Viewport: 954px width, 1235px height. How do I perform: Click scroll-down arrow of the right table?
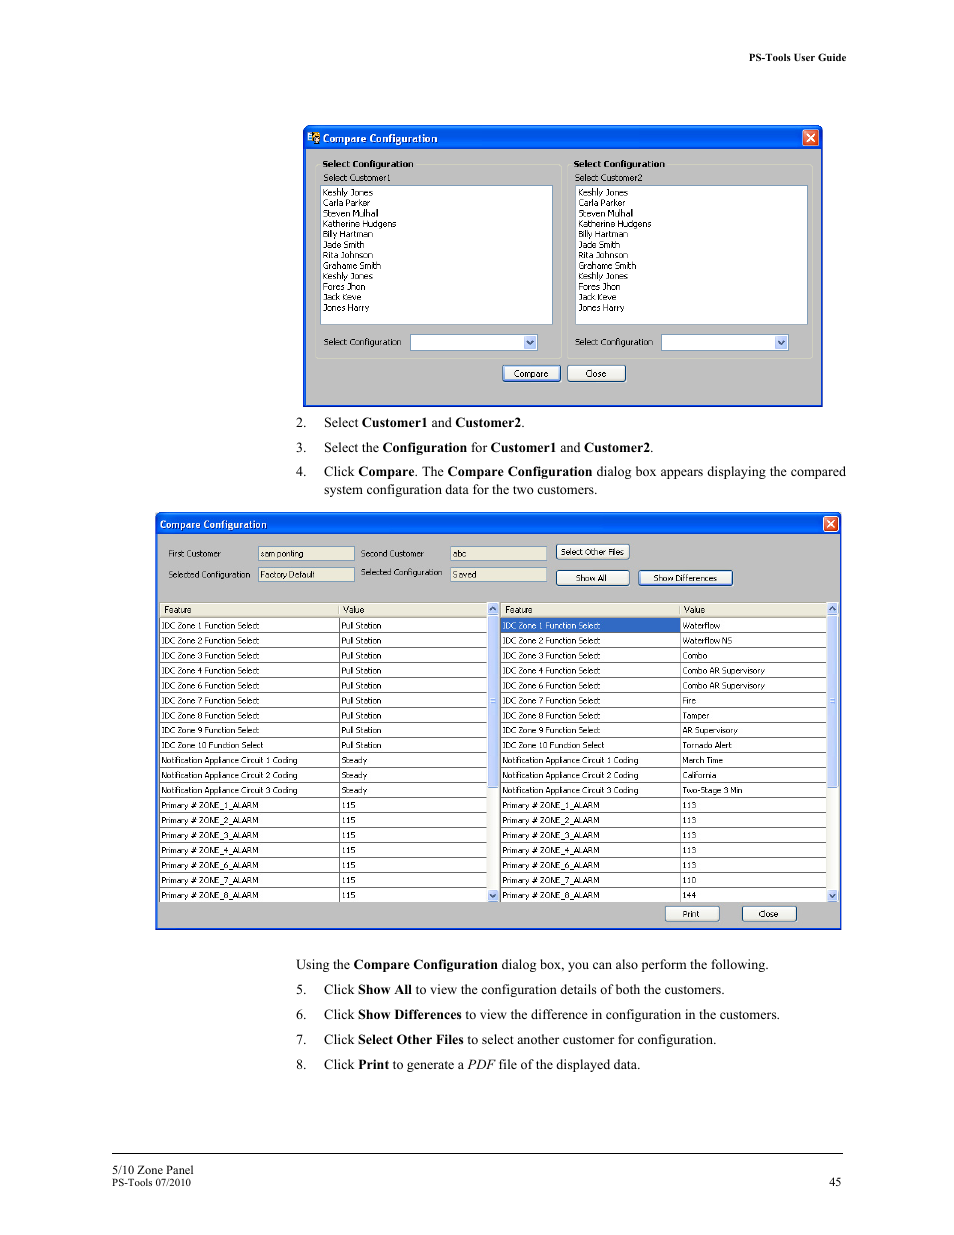point(832,896)
